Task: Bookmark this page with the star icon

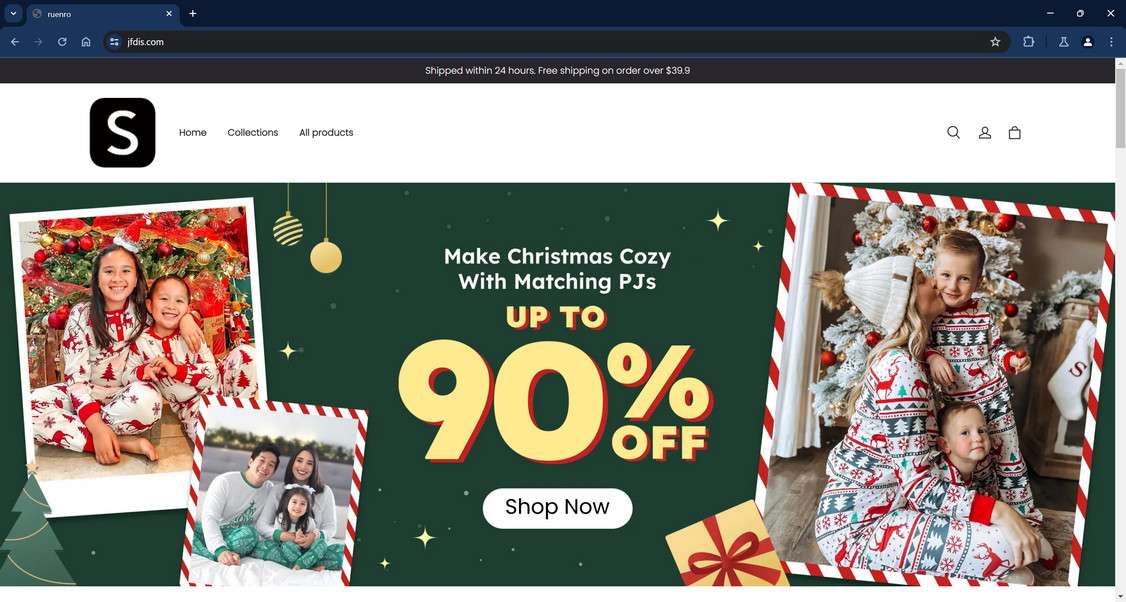Action: coord(995,42)
